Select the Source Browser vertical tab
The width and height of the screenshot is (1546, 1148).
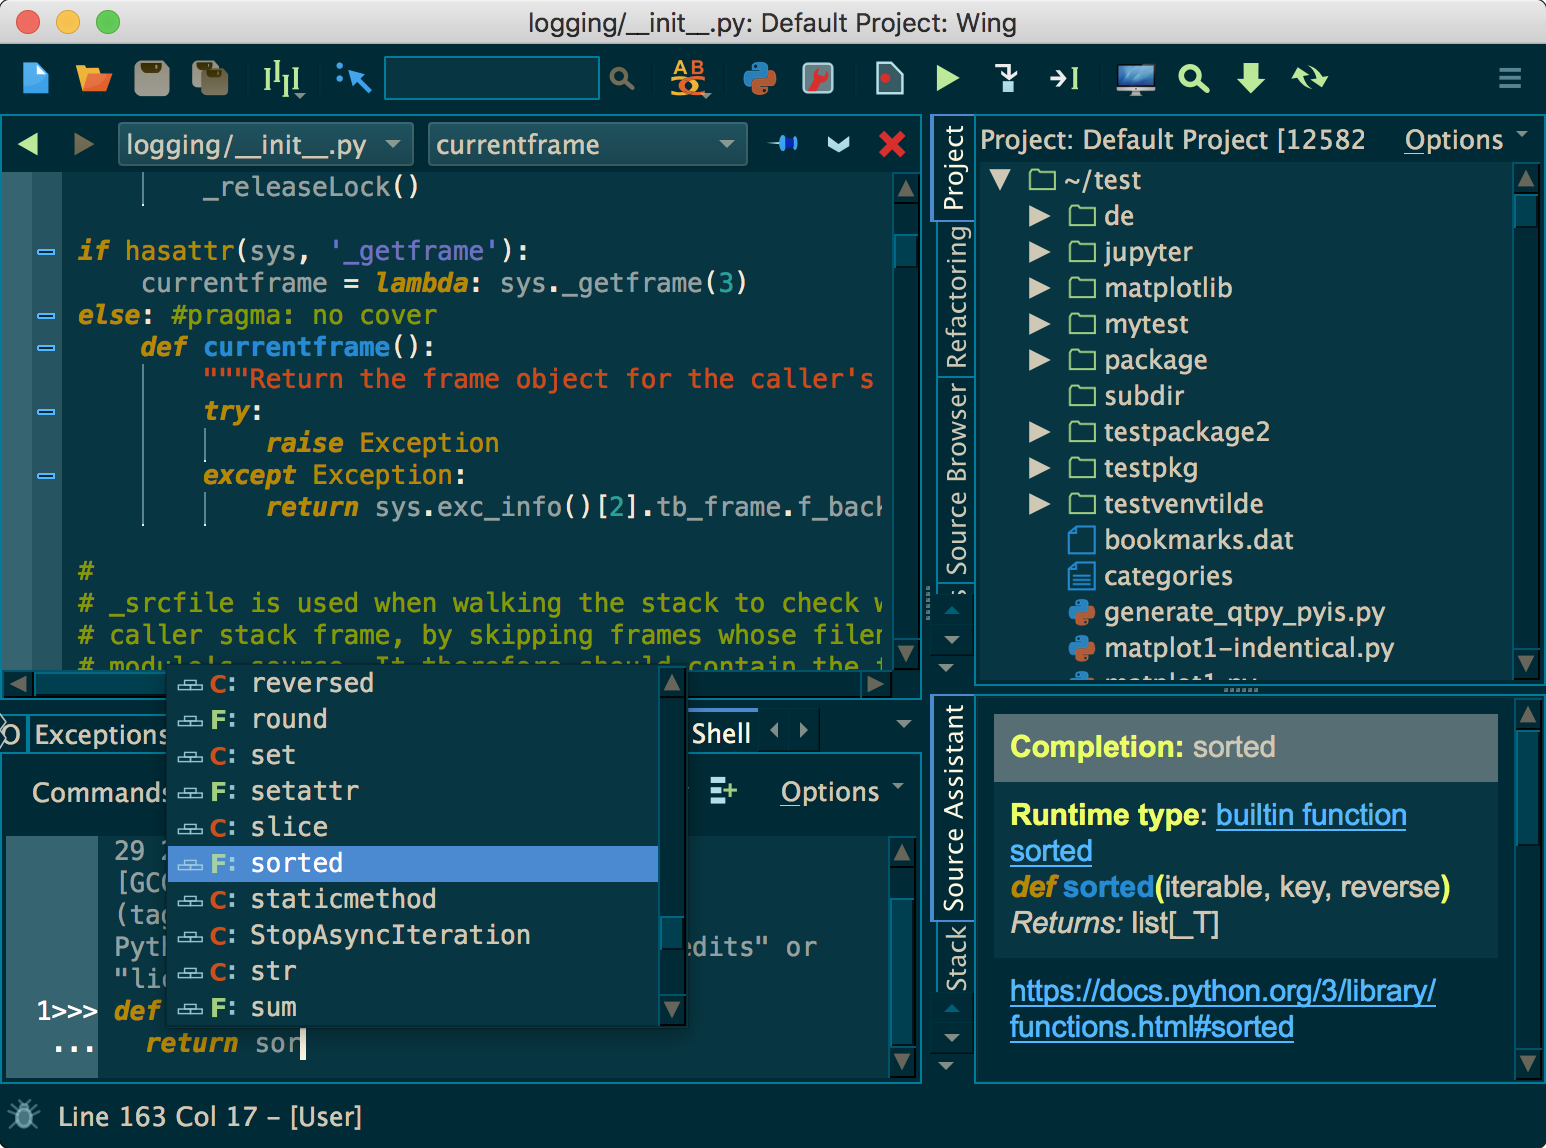pyautogui.click(x=956, y=479)
